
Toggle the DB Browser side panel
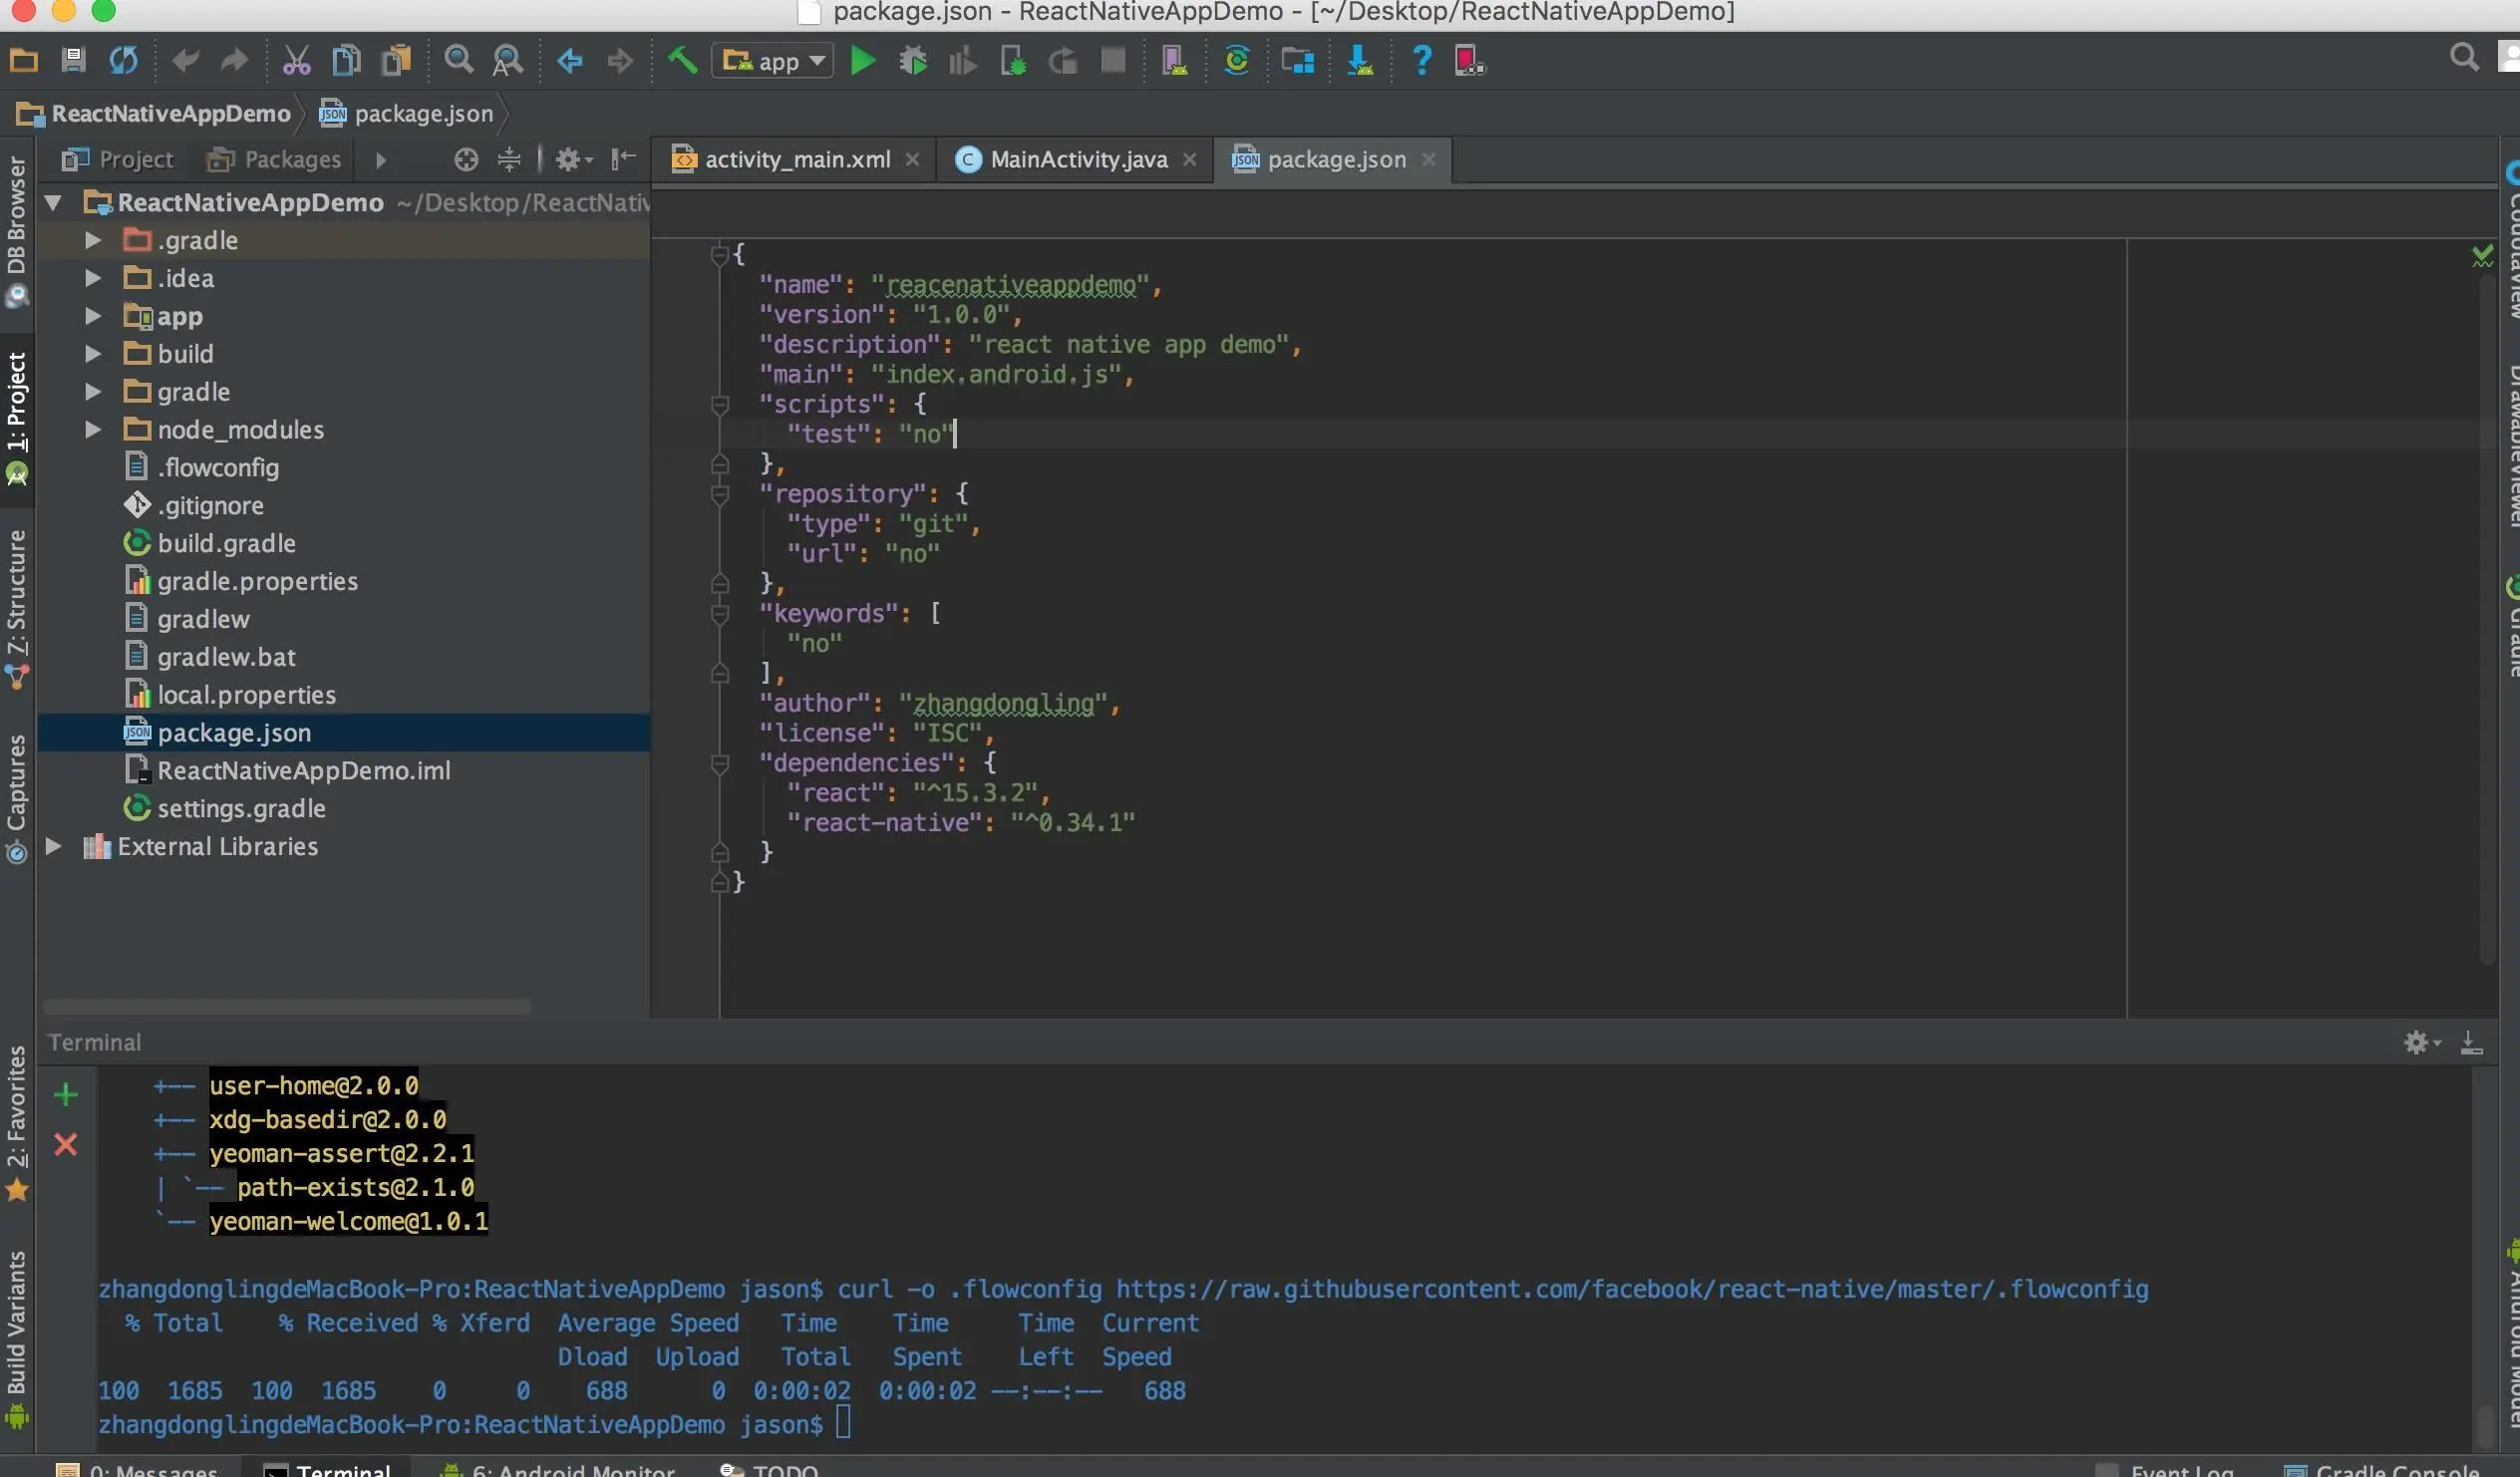[17, 230]
